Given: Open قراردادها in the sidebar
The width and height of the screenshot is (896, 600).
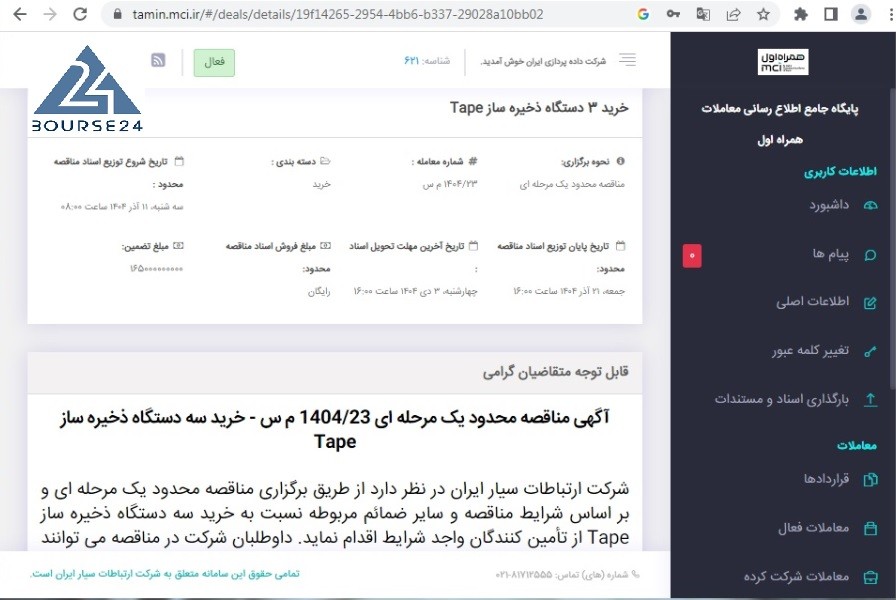Looking at the screenshot, I should click(826, 478).
